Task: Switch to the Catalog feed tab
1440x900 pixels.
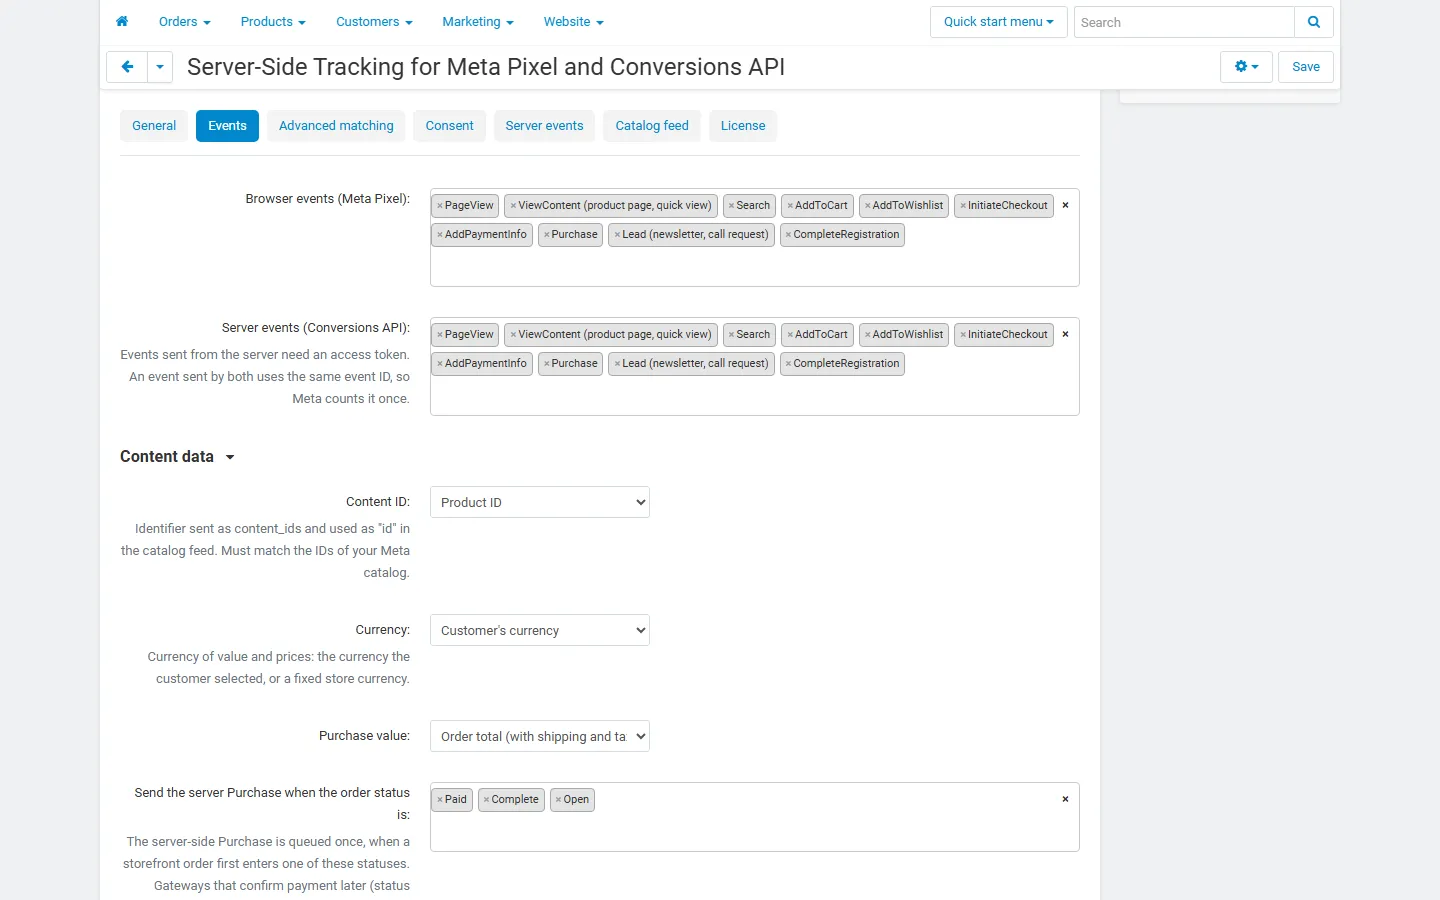Action: click(652, 126)
